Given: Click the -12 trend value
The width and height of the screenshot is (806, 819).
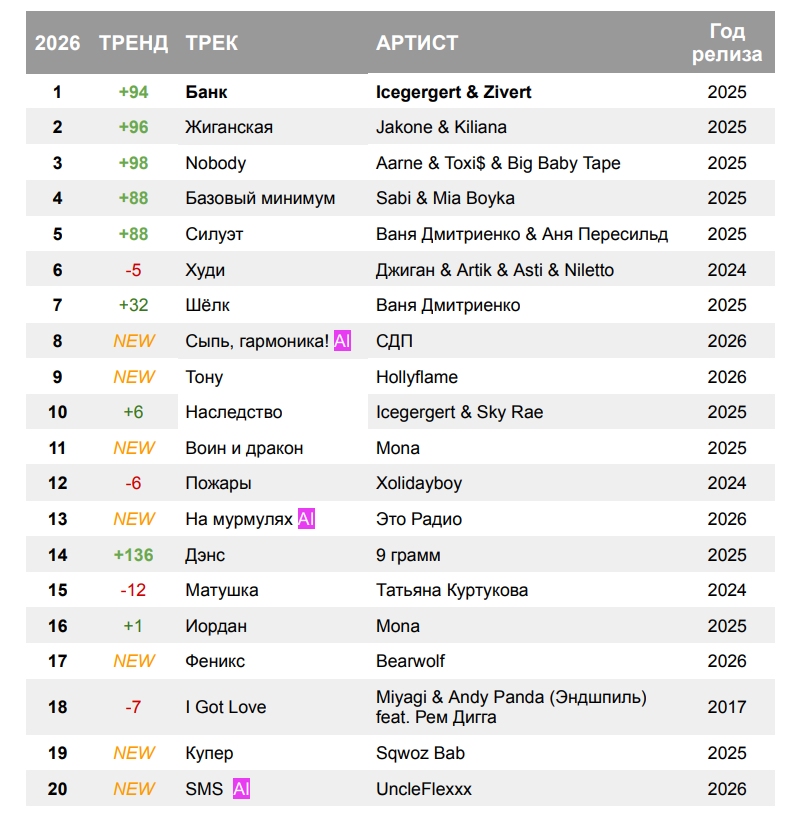Looking at the screenshot, I should [134, 590].
